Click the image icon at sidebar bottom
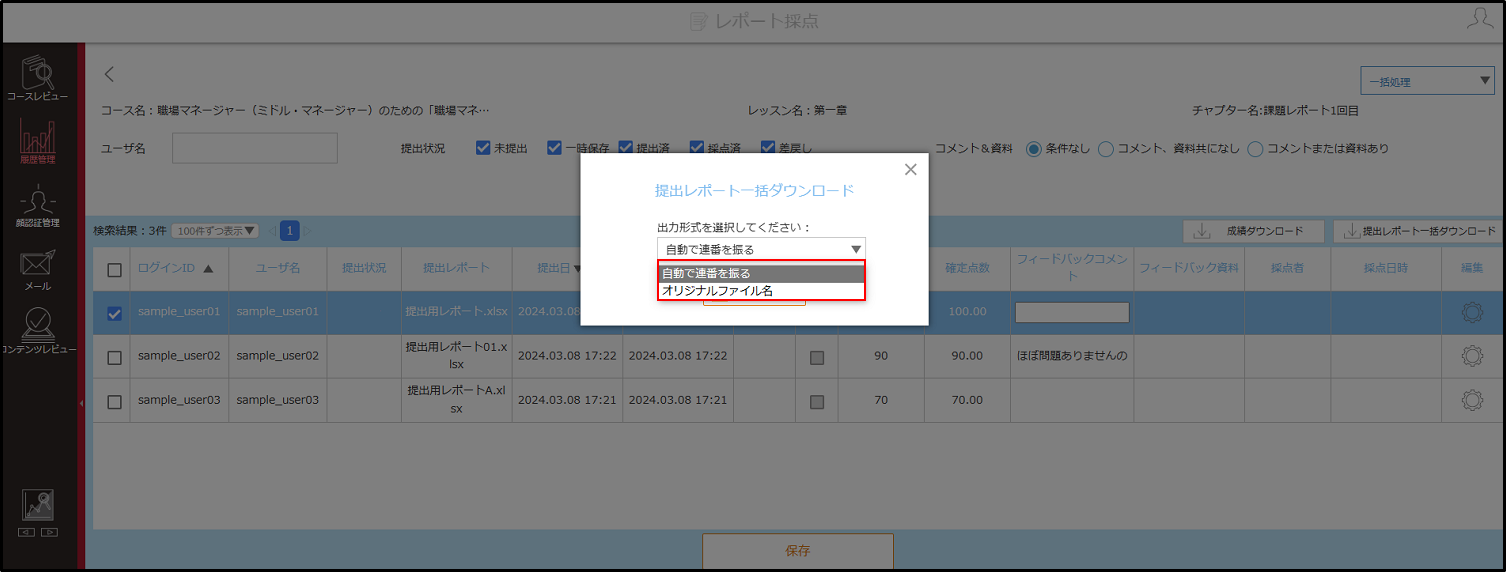This screenshot has width=1506, height=572. [38, 505]
